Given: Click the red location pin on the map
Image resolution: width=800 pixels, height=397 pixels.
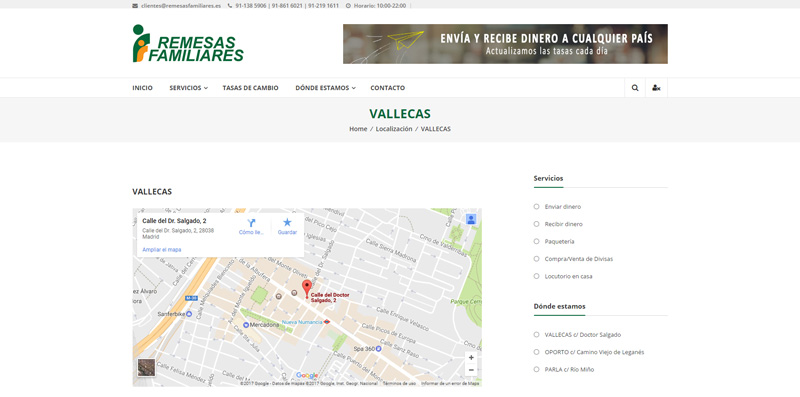Looking at the screenshot, I should pos(306,288).
